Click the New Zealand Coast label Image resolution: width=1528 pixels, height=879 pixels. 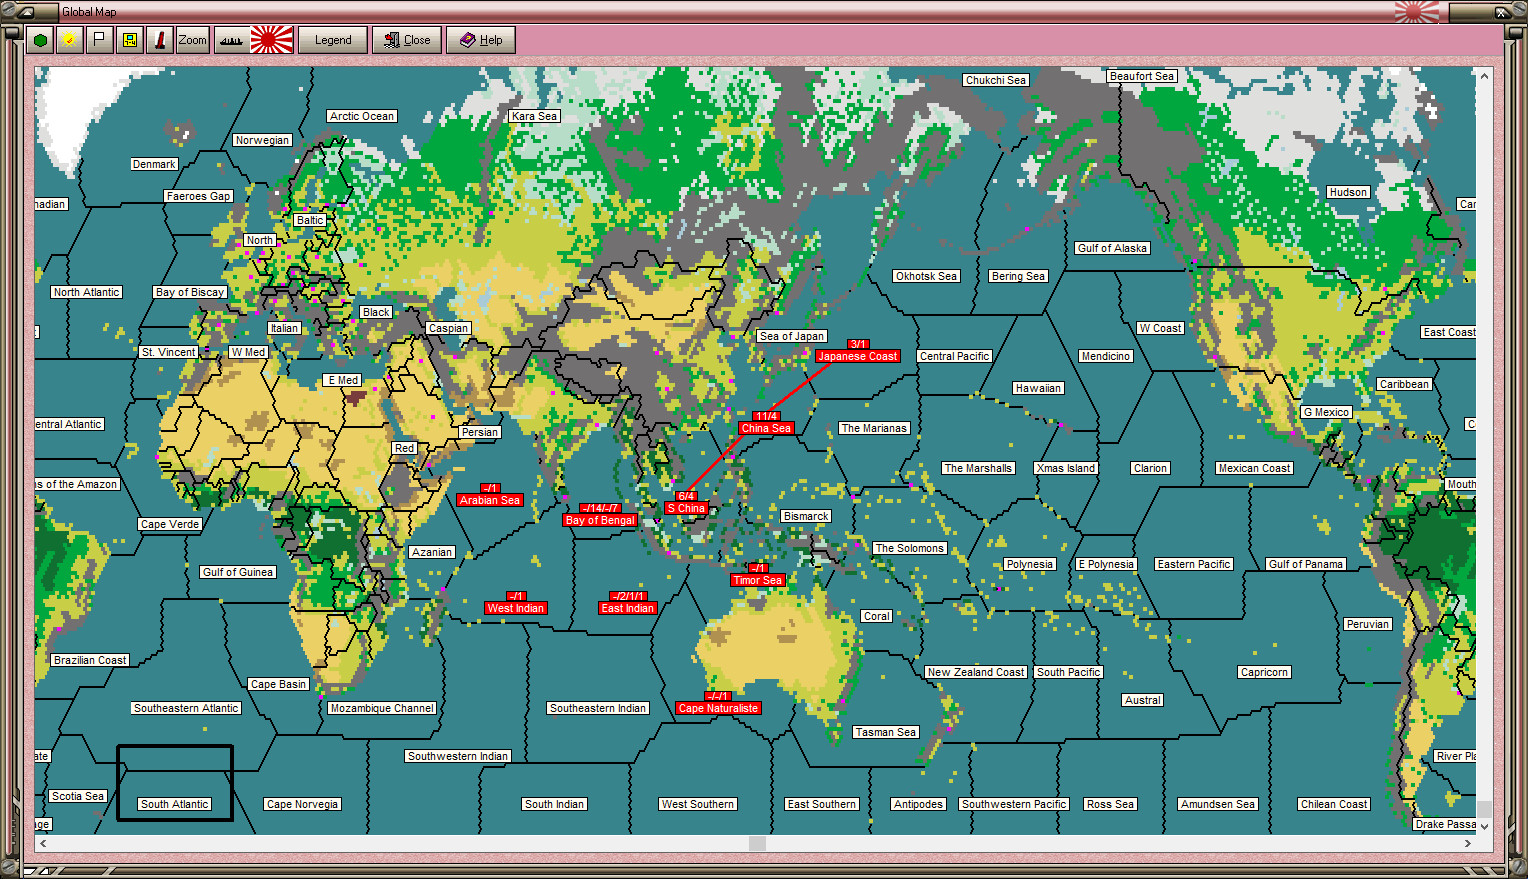point(976,672)
